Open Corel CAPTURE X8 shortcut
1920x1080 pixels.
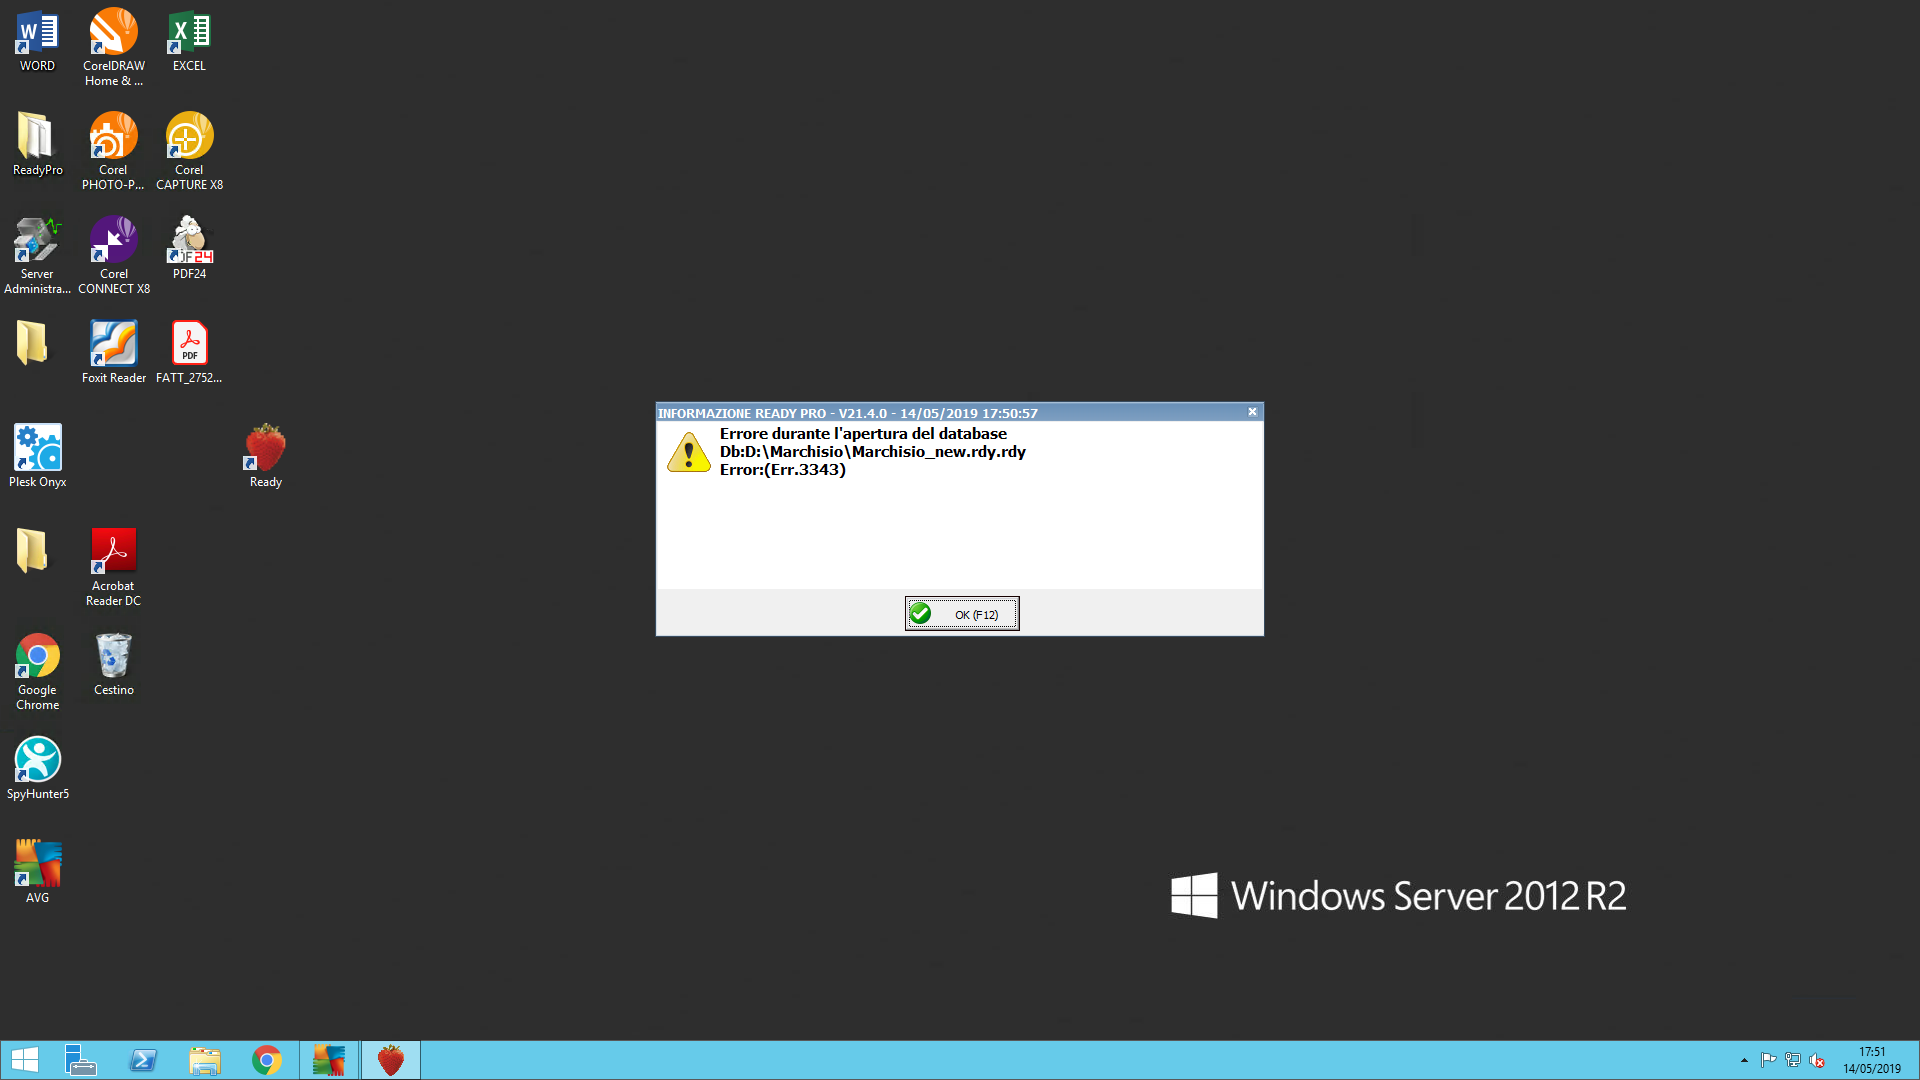pos(189,152)
